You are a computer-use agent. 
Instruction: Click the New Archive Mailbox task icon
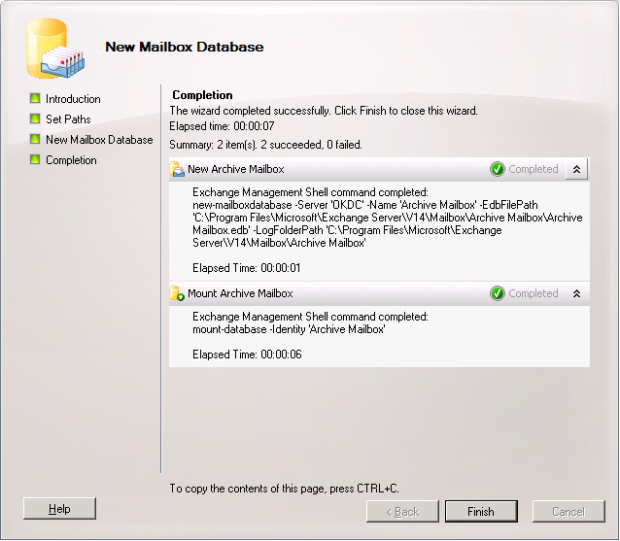[177, 169]
